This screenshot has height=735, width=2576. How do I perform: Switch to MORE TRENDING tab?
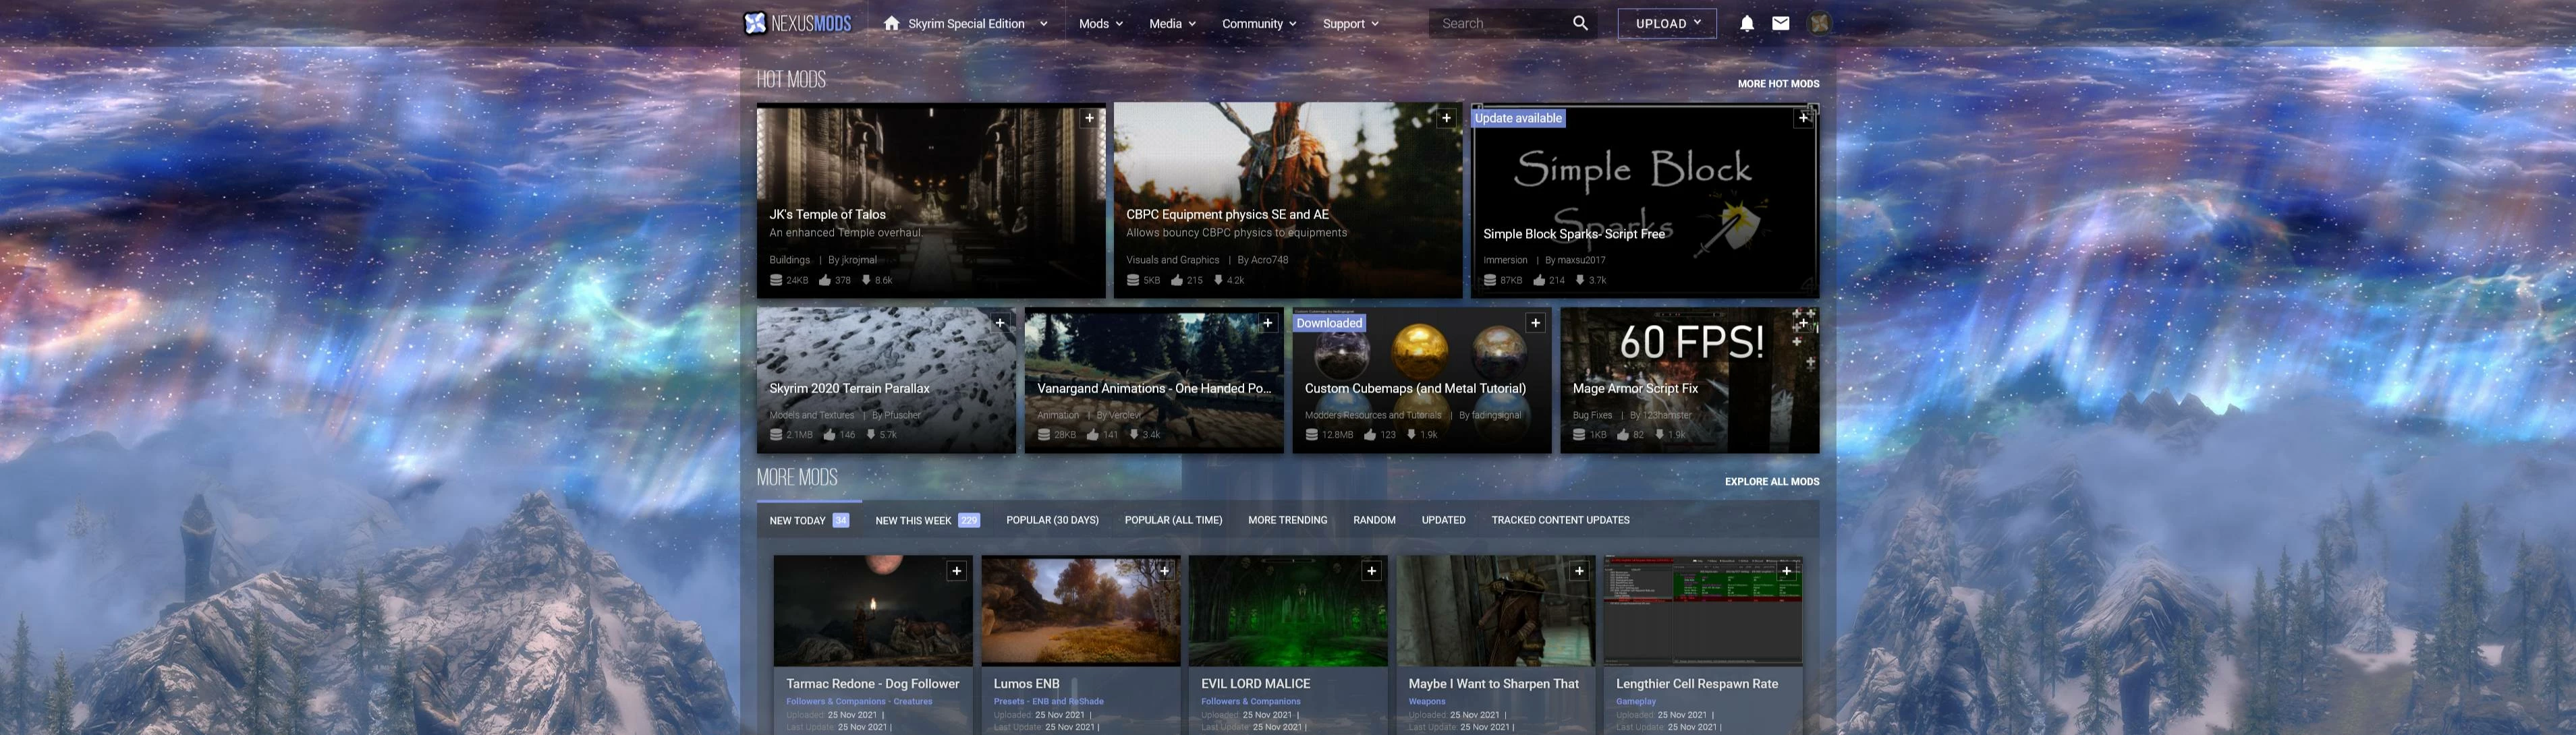1287,520
